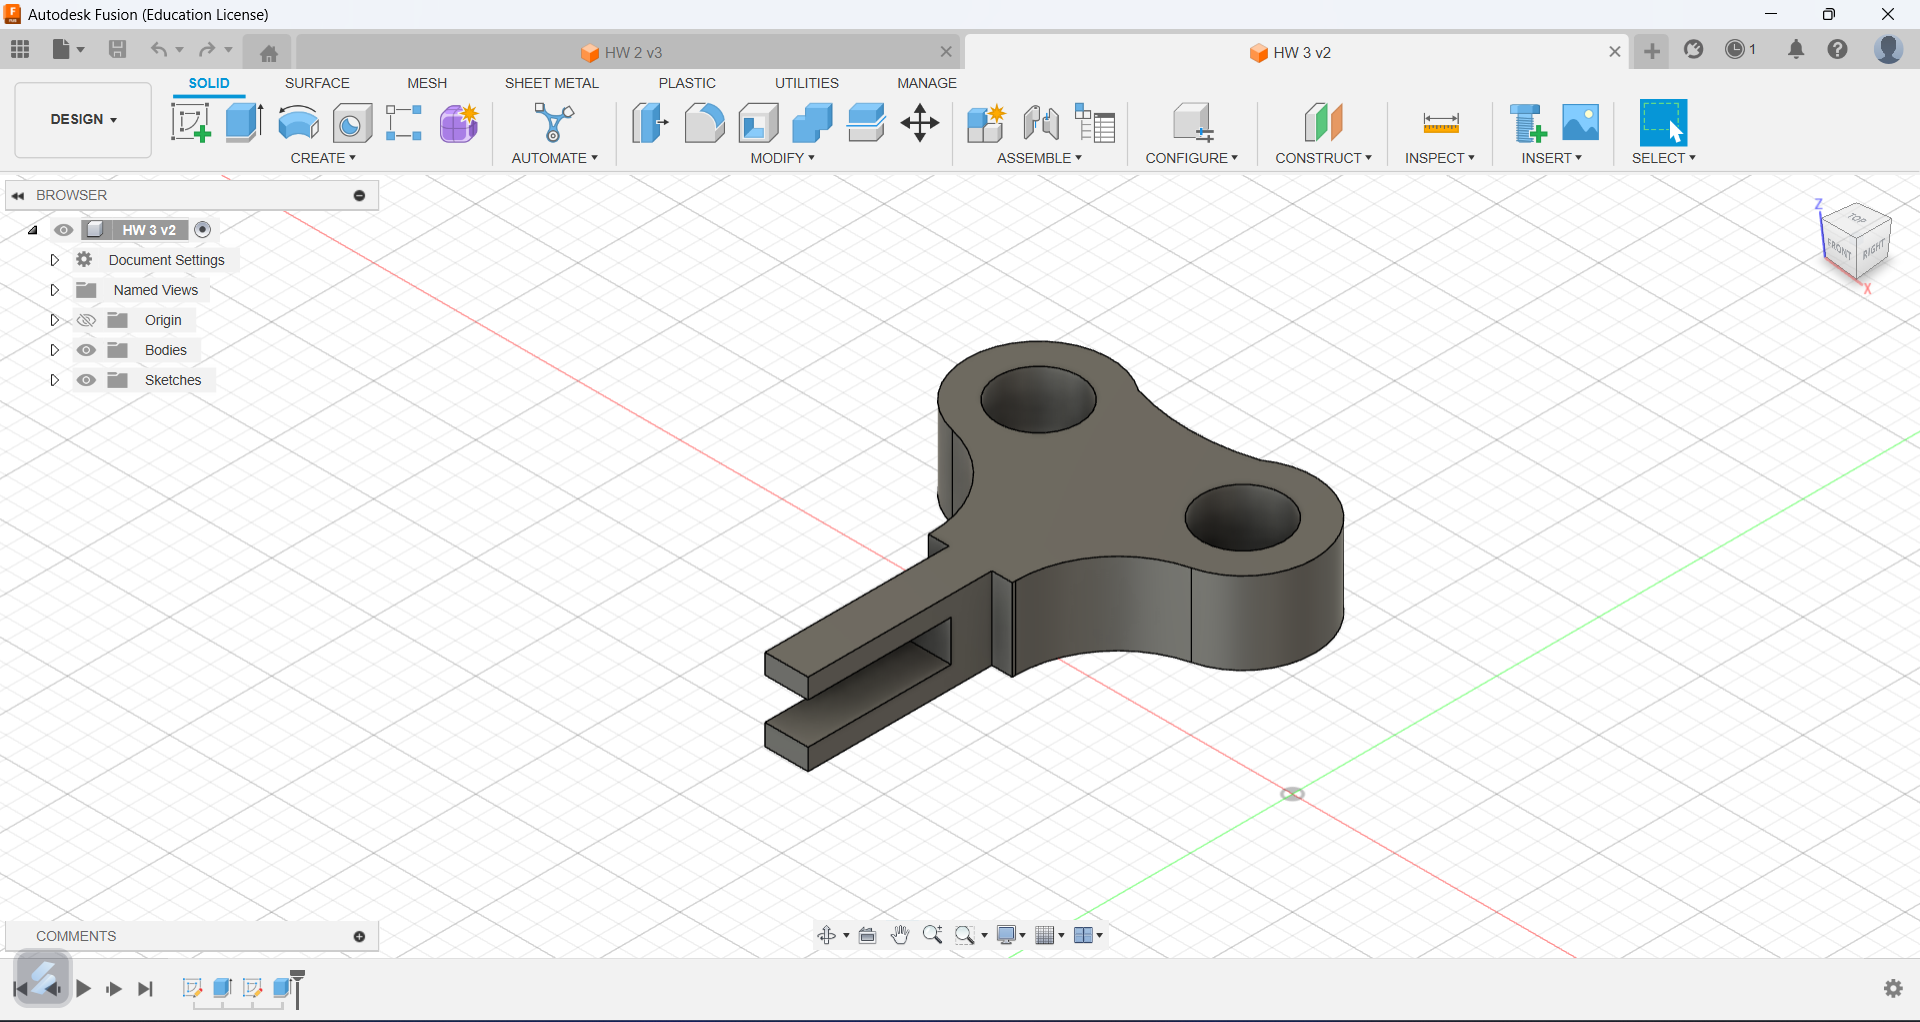Expand the COMMENTS panel
The image size is (1920, 1022).
pos(359,936)
